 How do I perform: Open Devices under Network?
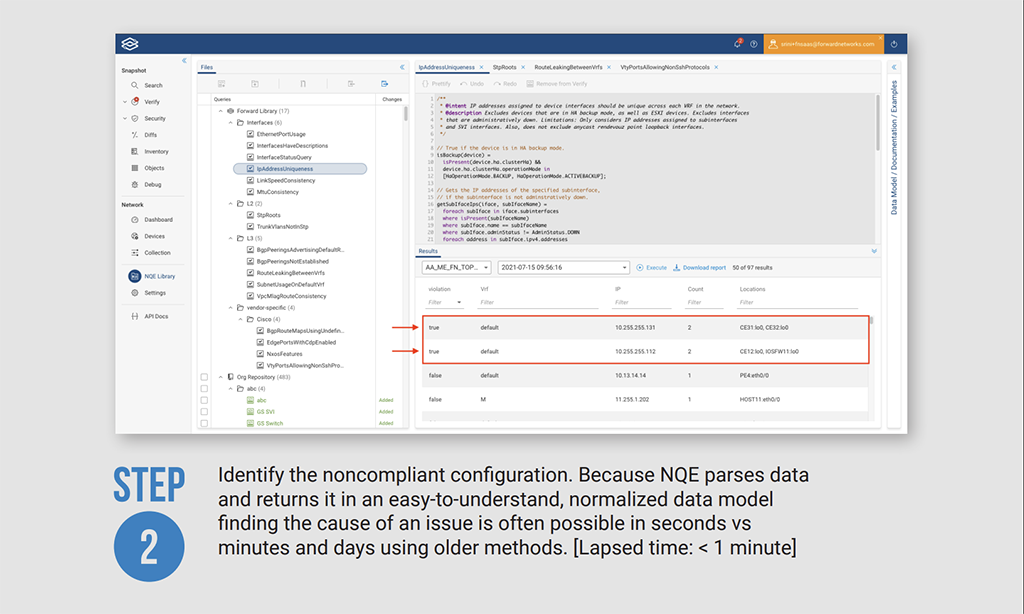[x=148, y=236]
